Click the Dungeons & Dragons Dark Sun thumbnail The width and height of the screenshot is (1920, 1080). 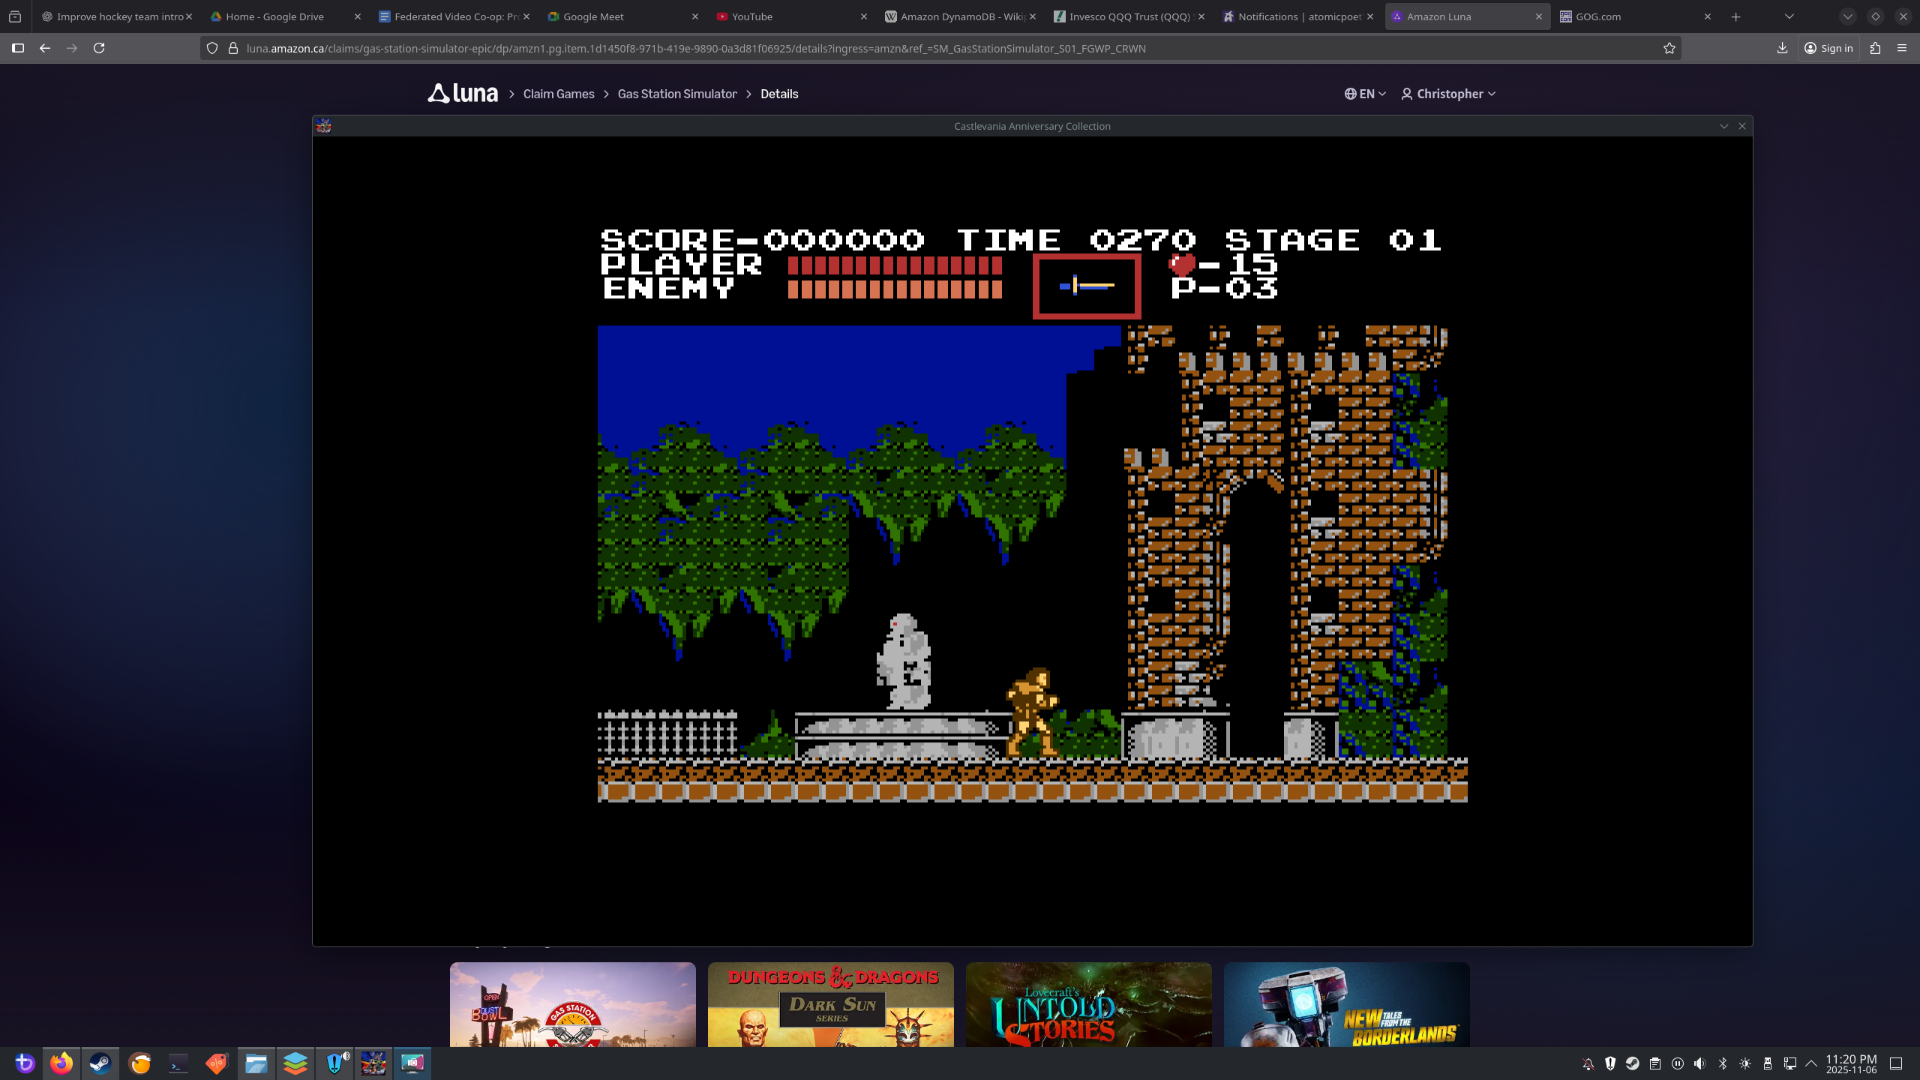pyautogui.click(x=830, y=1004)
